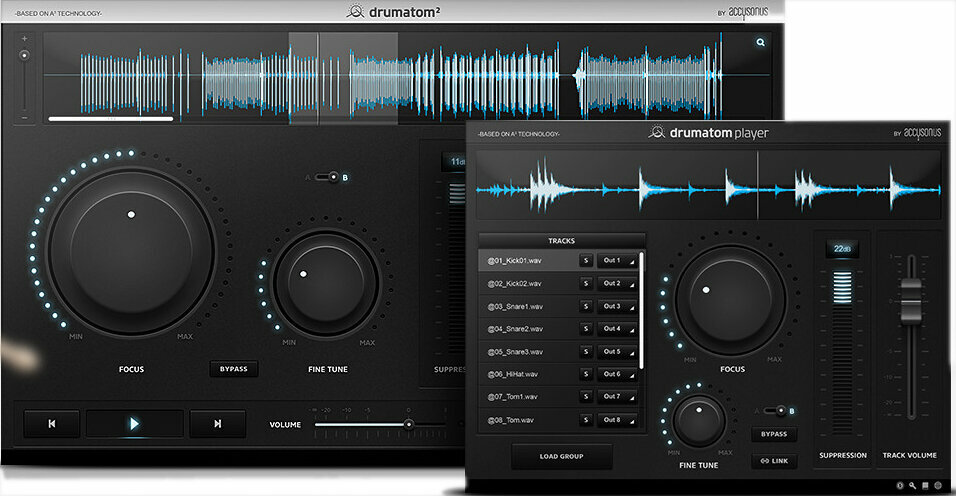The width and height of the screenshot is (956, 496).
Task: Click the TRACK VOLUME fader handle
Action: 911,300
